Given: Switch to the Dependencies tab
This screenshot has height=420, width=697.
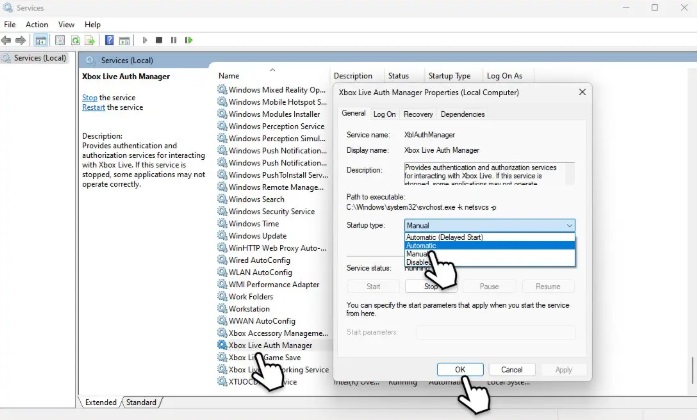Looking at the screenshot, I should pos(462,114).
